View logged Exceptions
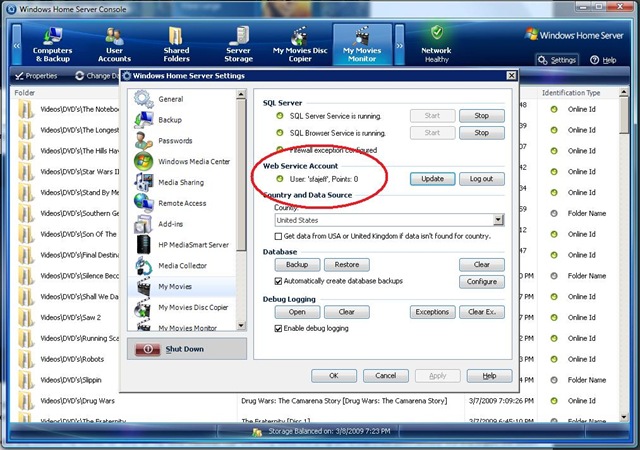 [433, 312]
